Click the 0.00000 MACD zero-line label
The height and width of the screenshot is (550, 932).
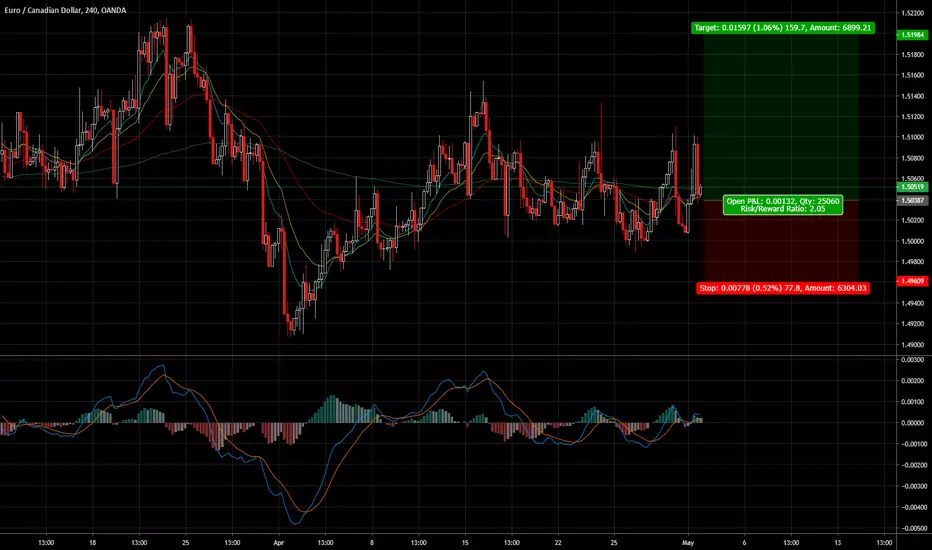(912, 423)
